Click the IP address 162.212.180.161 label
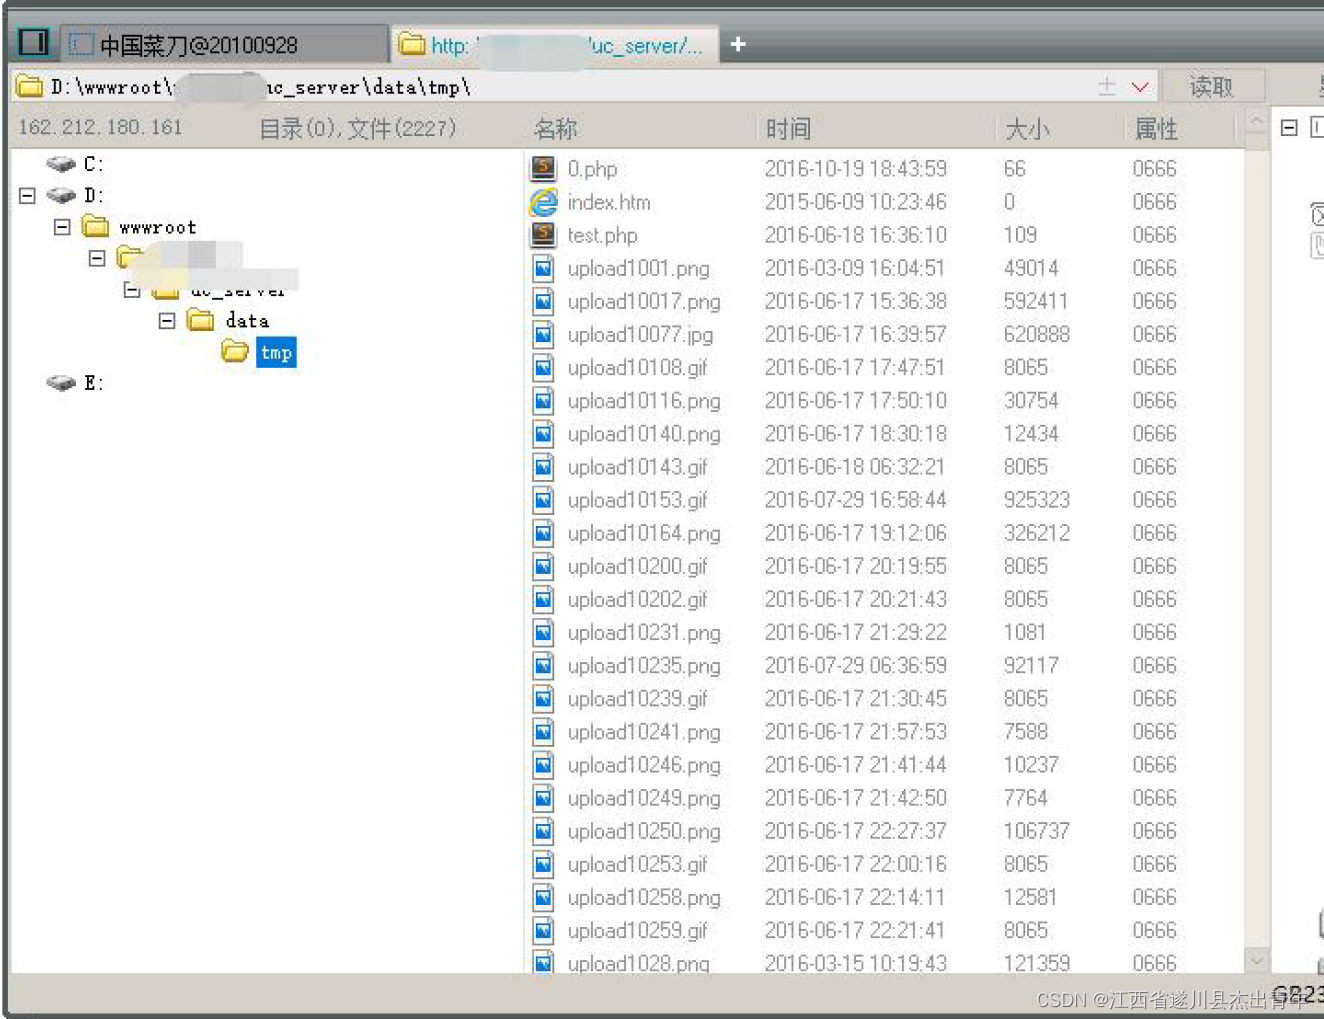This screenshot has width=1324, height=1019. [100, 127]
